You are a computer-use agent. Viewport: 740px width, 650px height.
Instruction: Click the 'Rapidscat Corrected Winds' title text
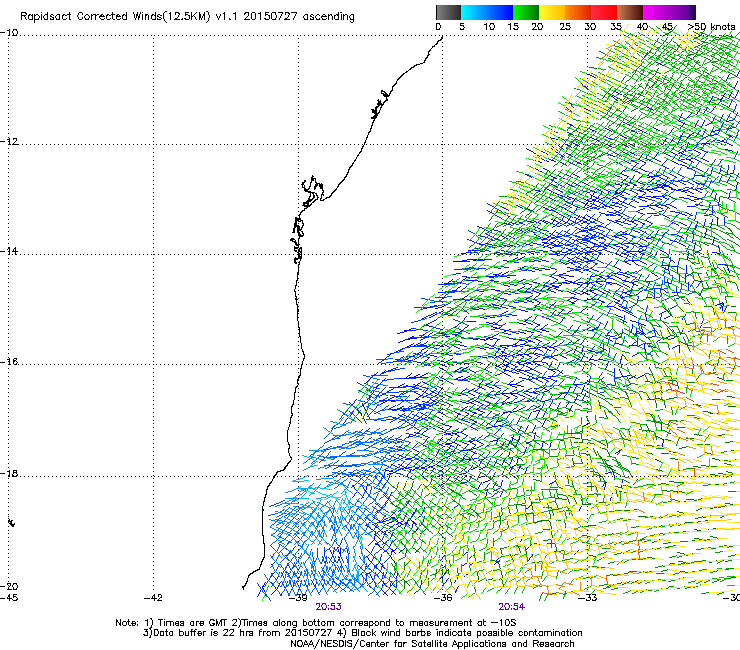[x=91, y=17]
